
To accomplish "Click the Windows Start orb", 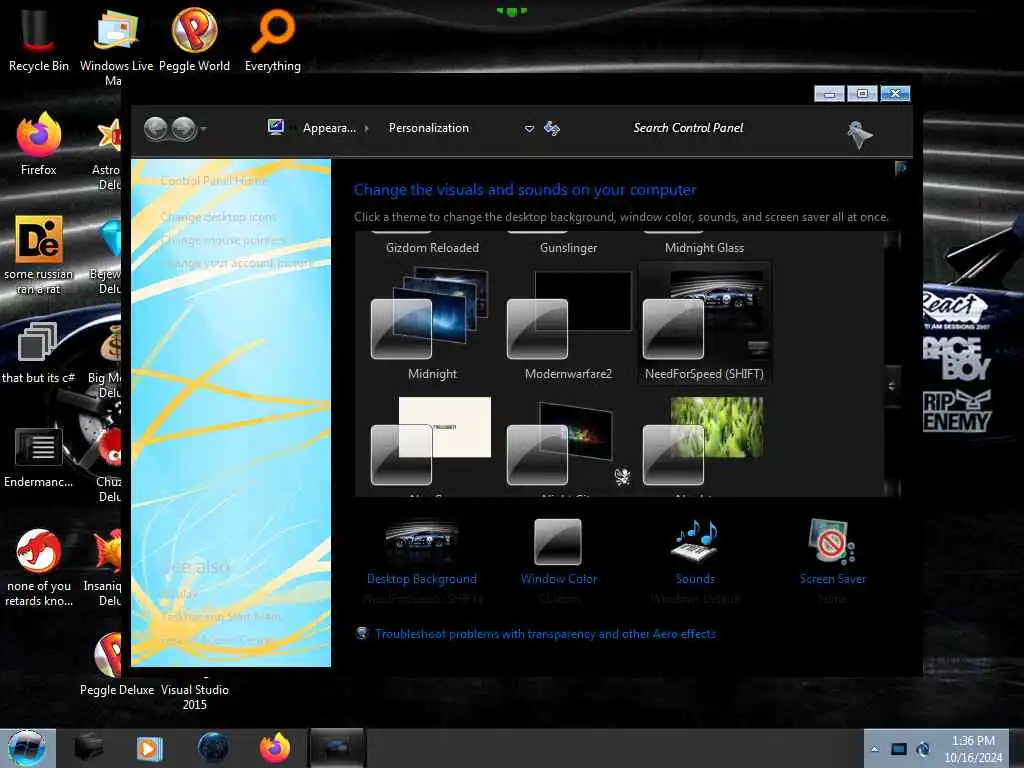I will click(27, 748).
